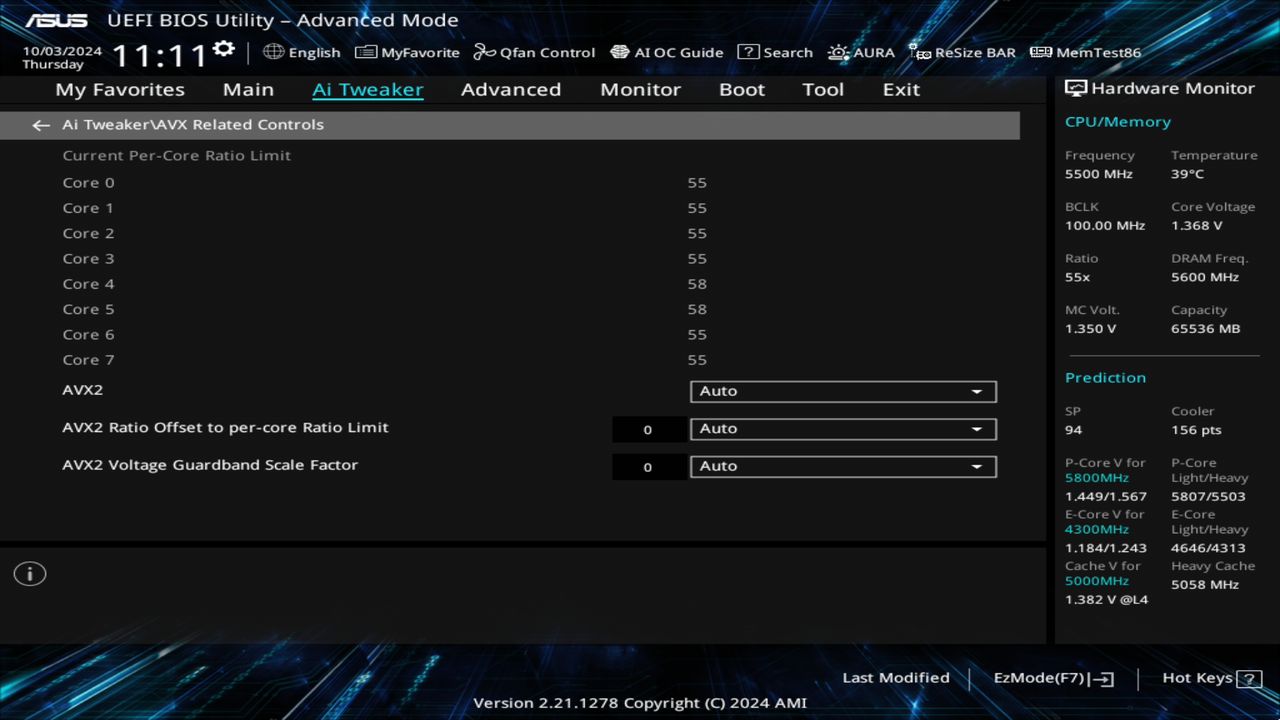Open the BIOS Search function
The width and height of the screenshot is (1280, 720).
775,52
